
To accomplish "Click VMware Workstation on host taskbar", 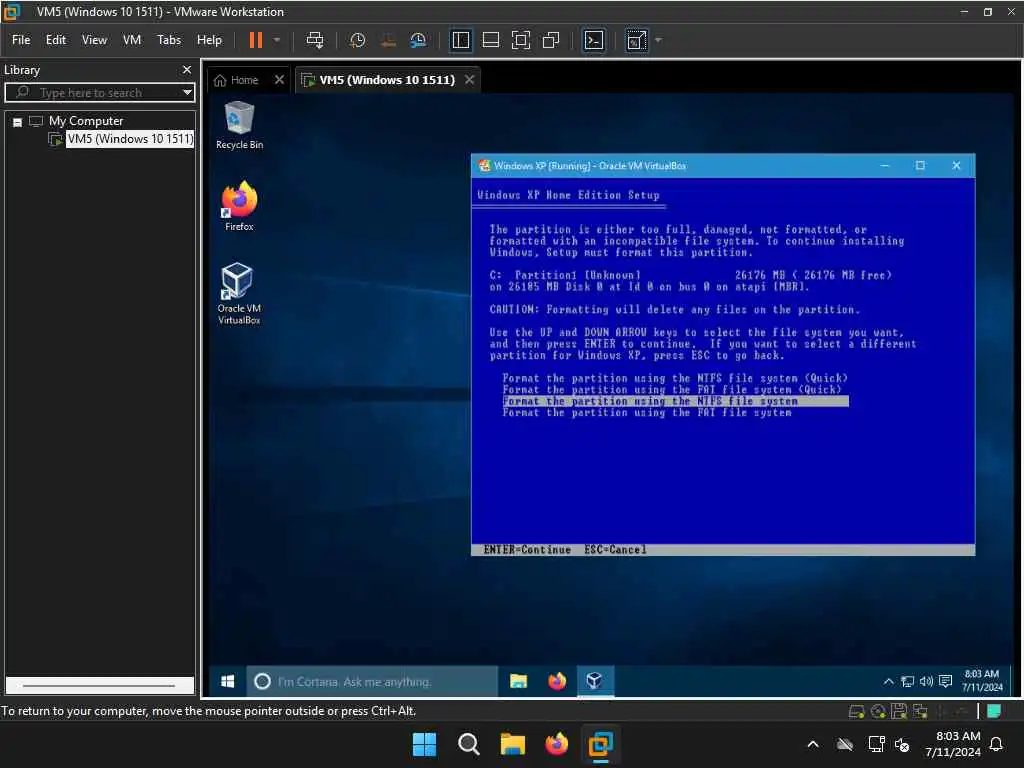I will pyautogui.click(x=600, y=744).
